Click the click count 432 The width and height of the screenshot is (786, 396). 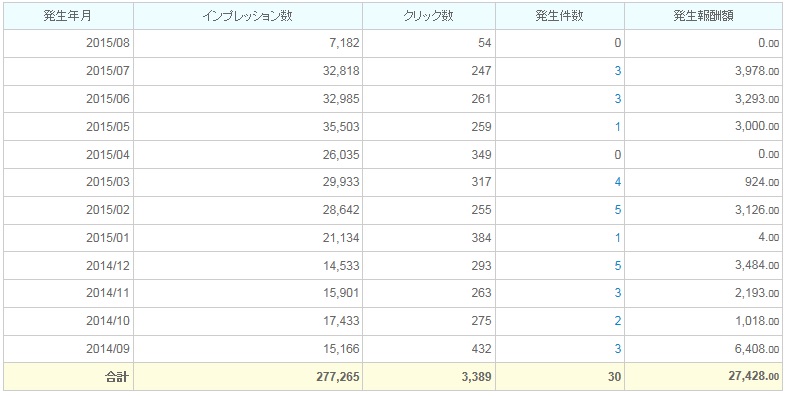[482, 349]
